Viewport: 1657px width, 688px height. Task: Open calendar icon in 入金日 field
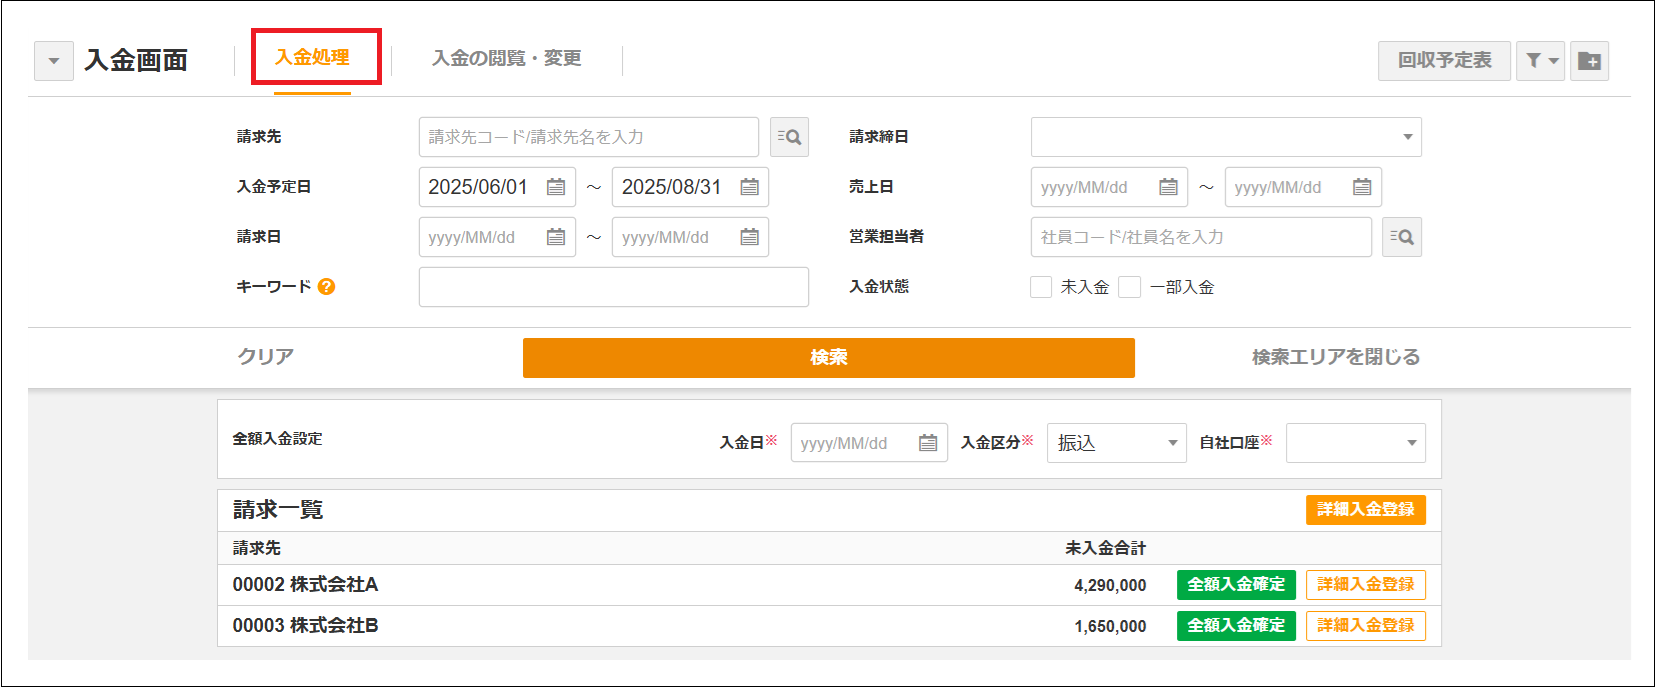click(x=928, y=443)
